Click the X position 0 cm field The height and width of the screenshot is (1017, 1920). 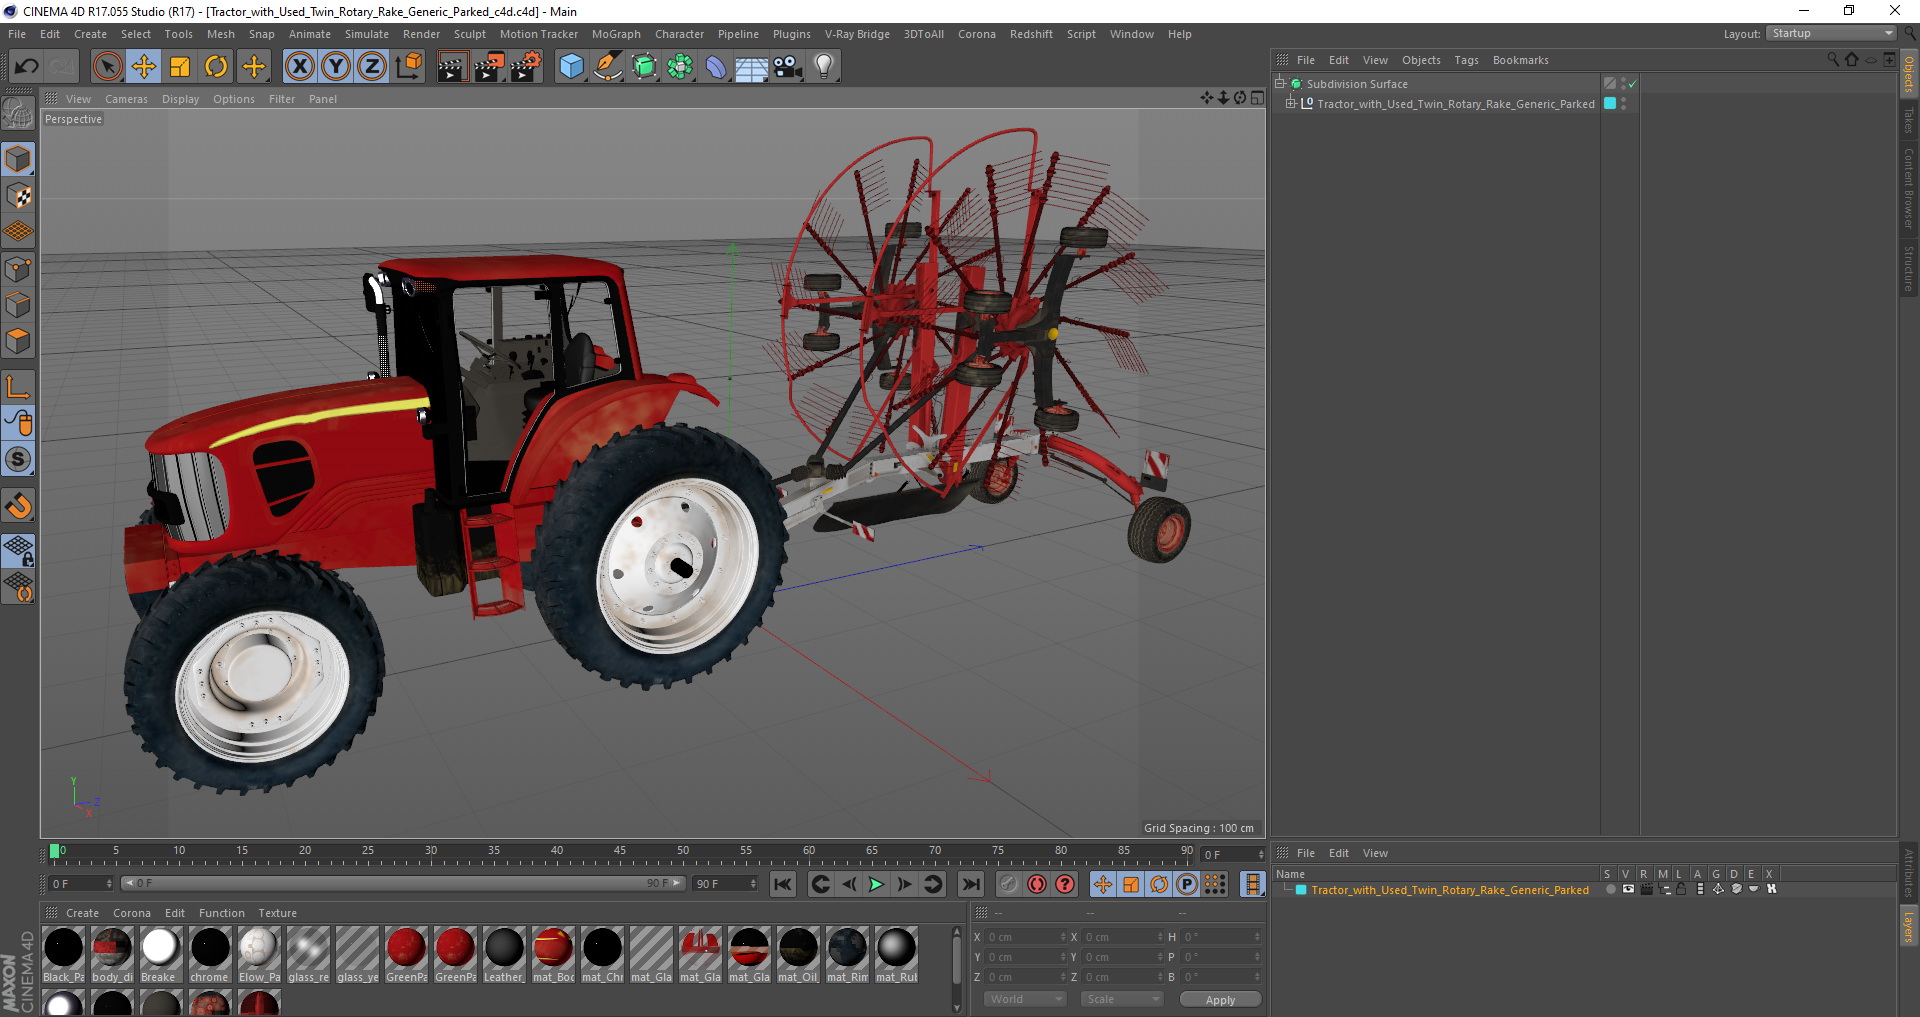pyautogui.click(x=1026, y=937)
